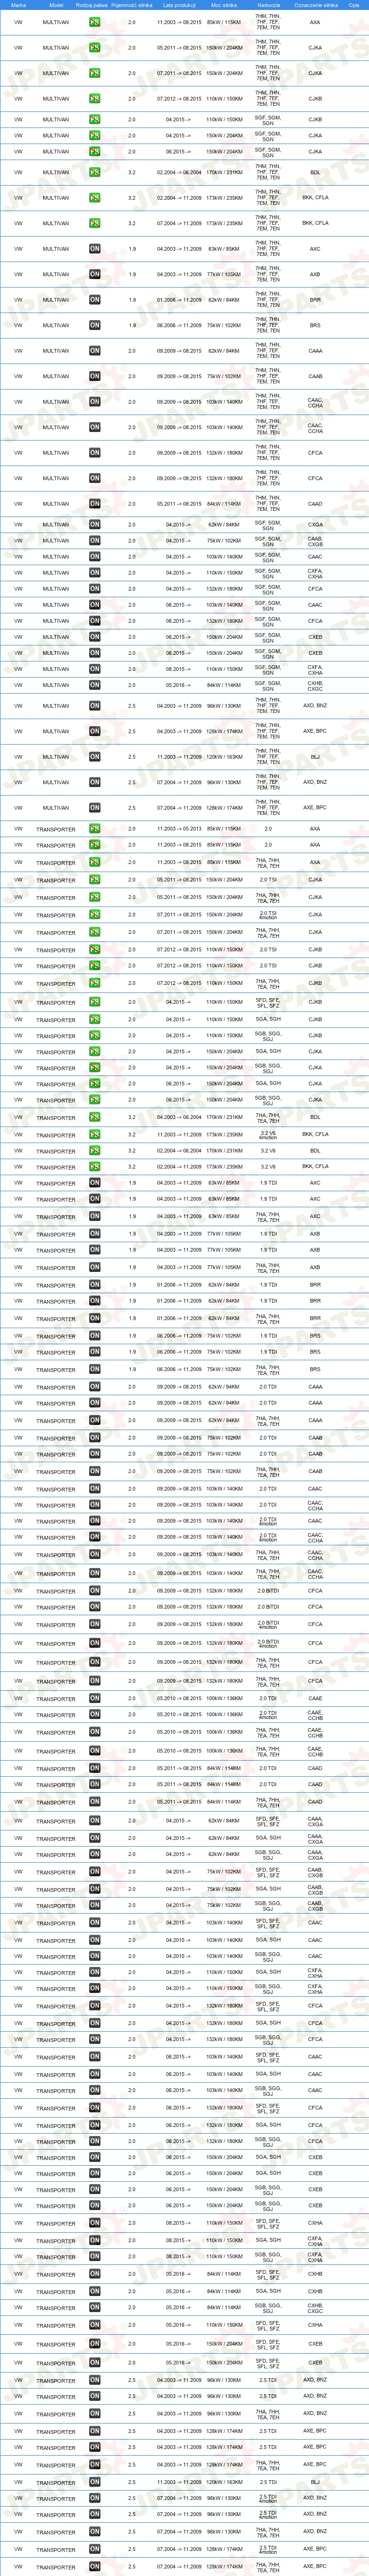This screenshot has height=2576, width=369.
Task: Click '85kW / 115KM' in the Multivan AXA row
Action: tap(224, 22)
